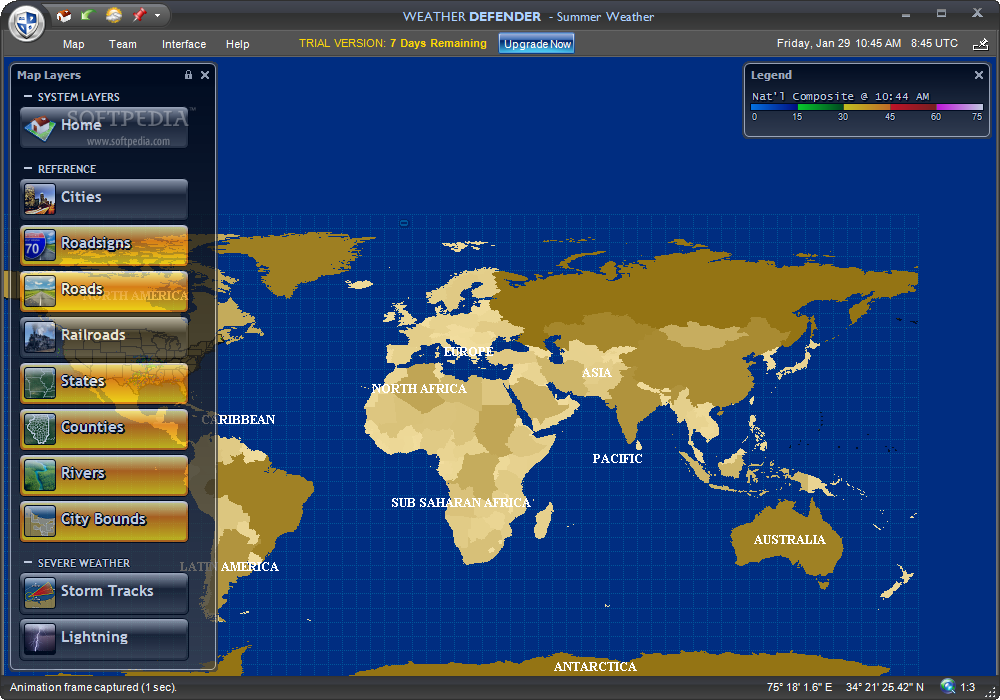Toggle the Home layer
The image size is (1000, 700).
coord(104,127)
